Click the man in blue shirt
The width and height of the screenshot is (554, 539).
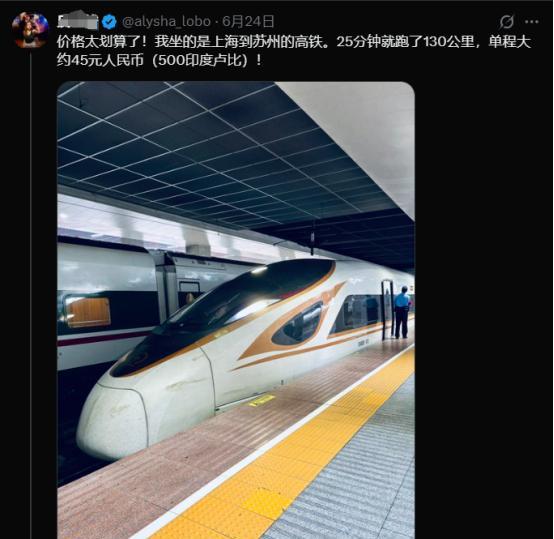click(402, 312)
